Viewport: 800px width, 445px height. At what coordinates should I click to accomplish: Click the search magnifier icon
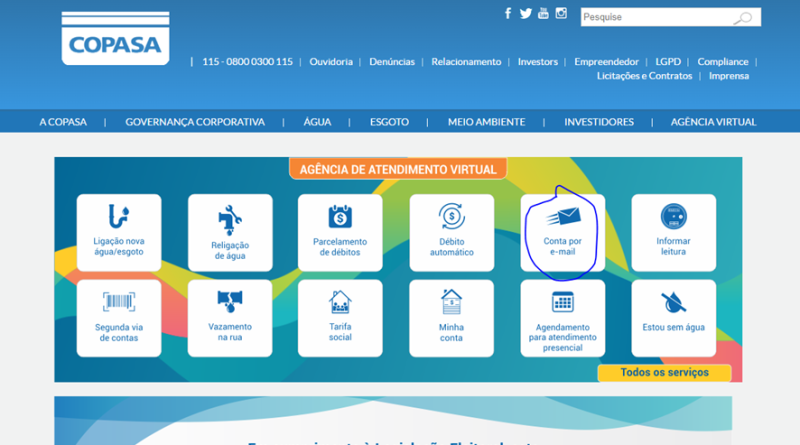click(743, 18)
